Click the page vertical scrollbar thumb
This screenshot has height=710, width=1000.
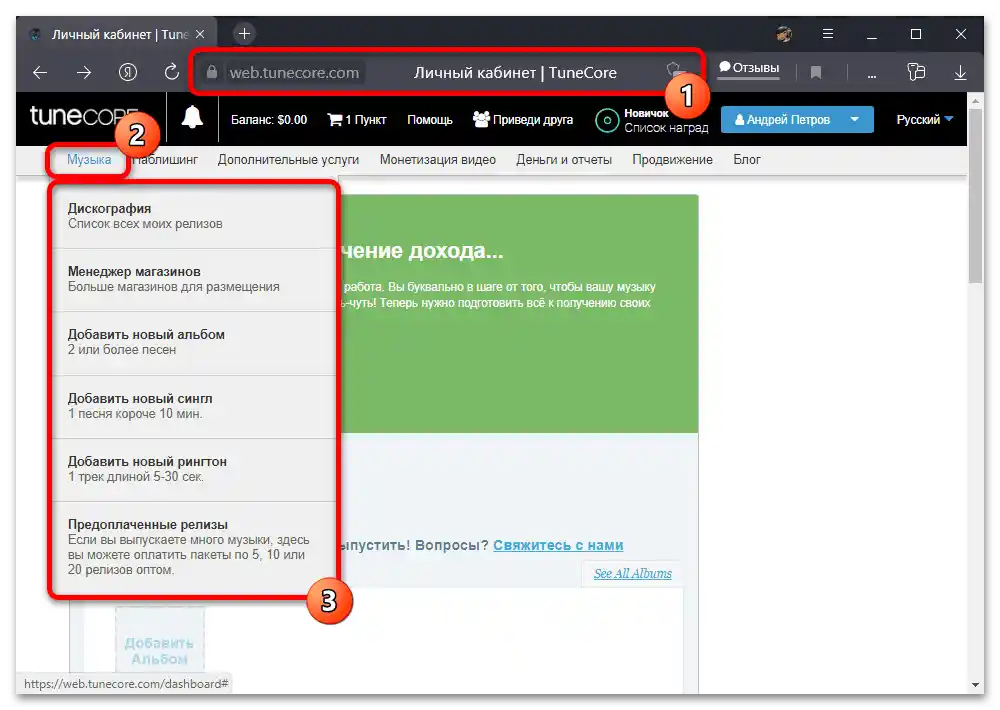tap(975, 196)
